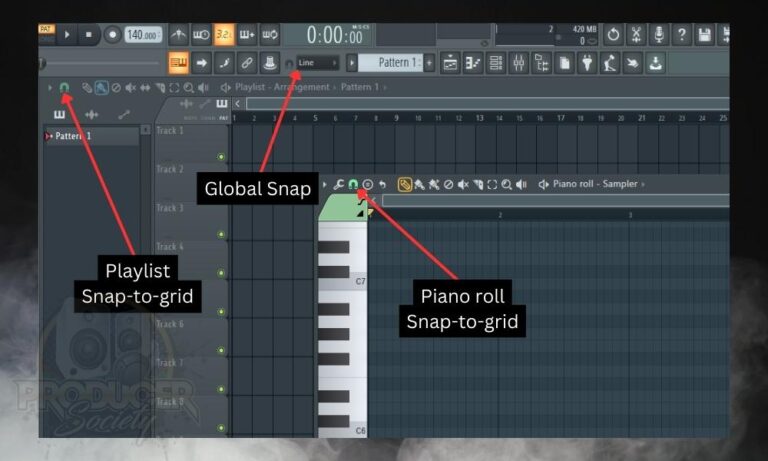Open the piano roll tool wrench menu
Image resolution: width=768 pixels, height=461 pixels.
338,184
